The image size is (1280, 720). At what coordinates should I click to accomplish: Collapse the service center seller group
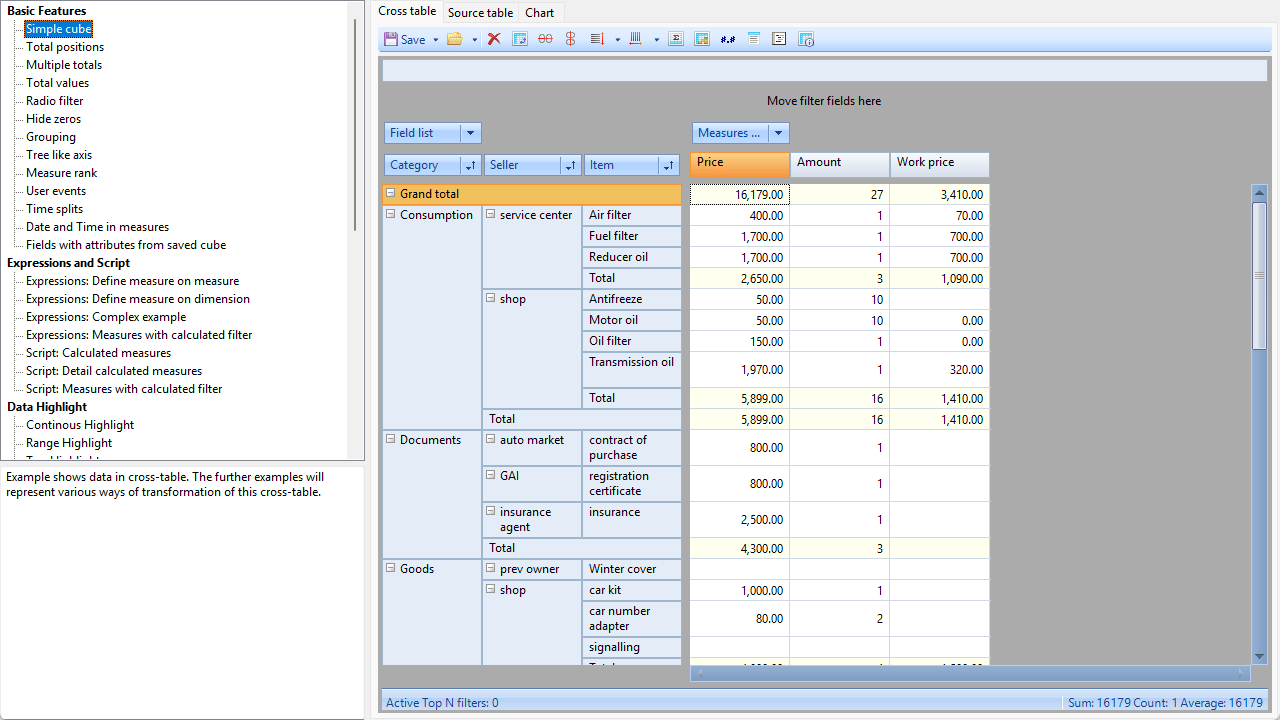pyautogui.click(x=491, y=213)
